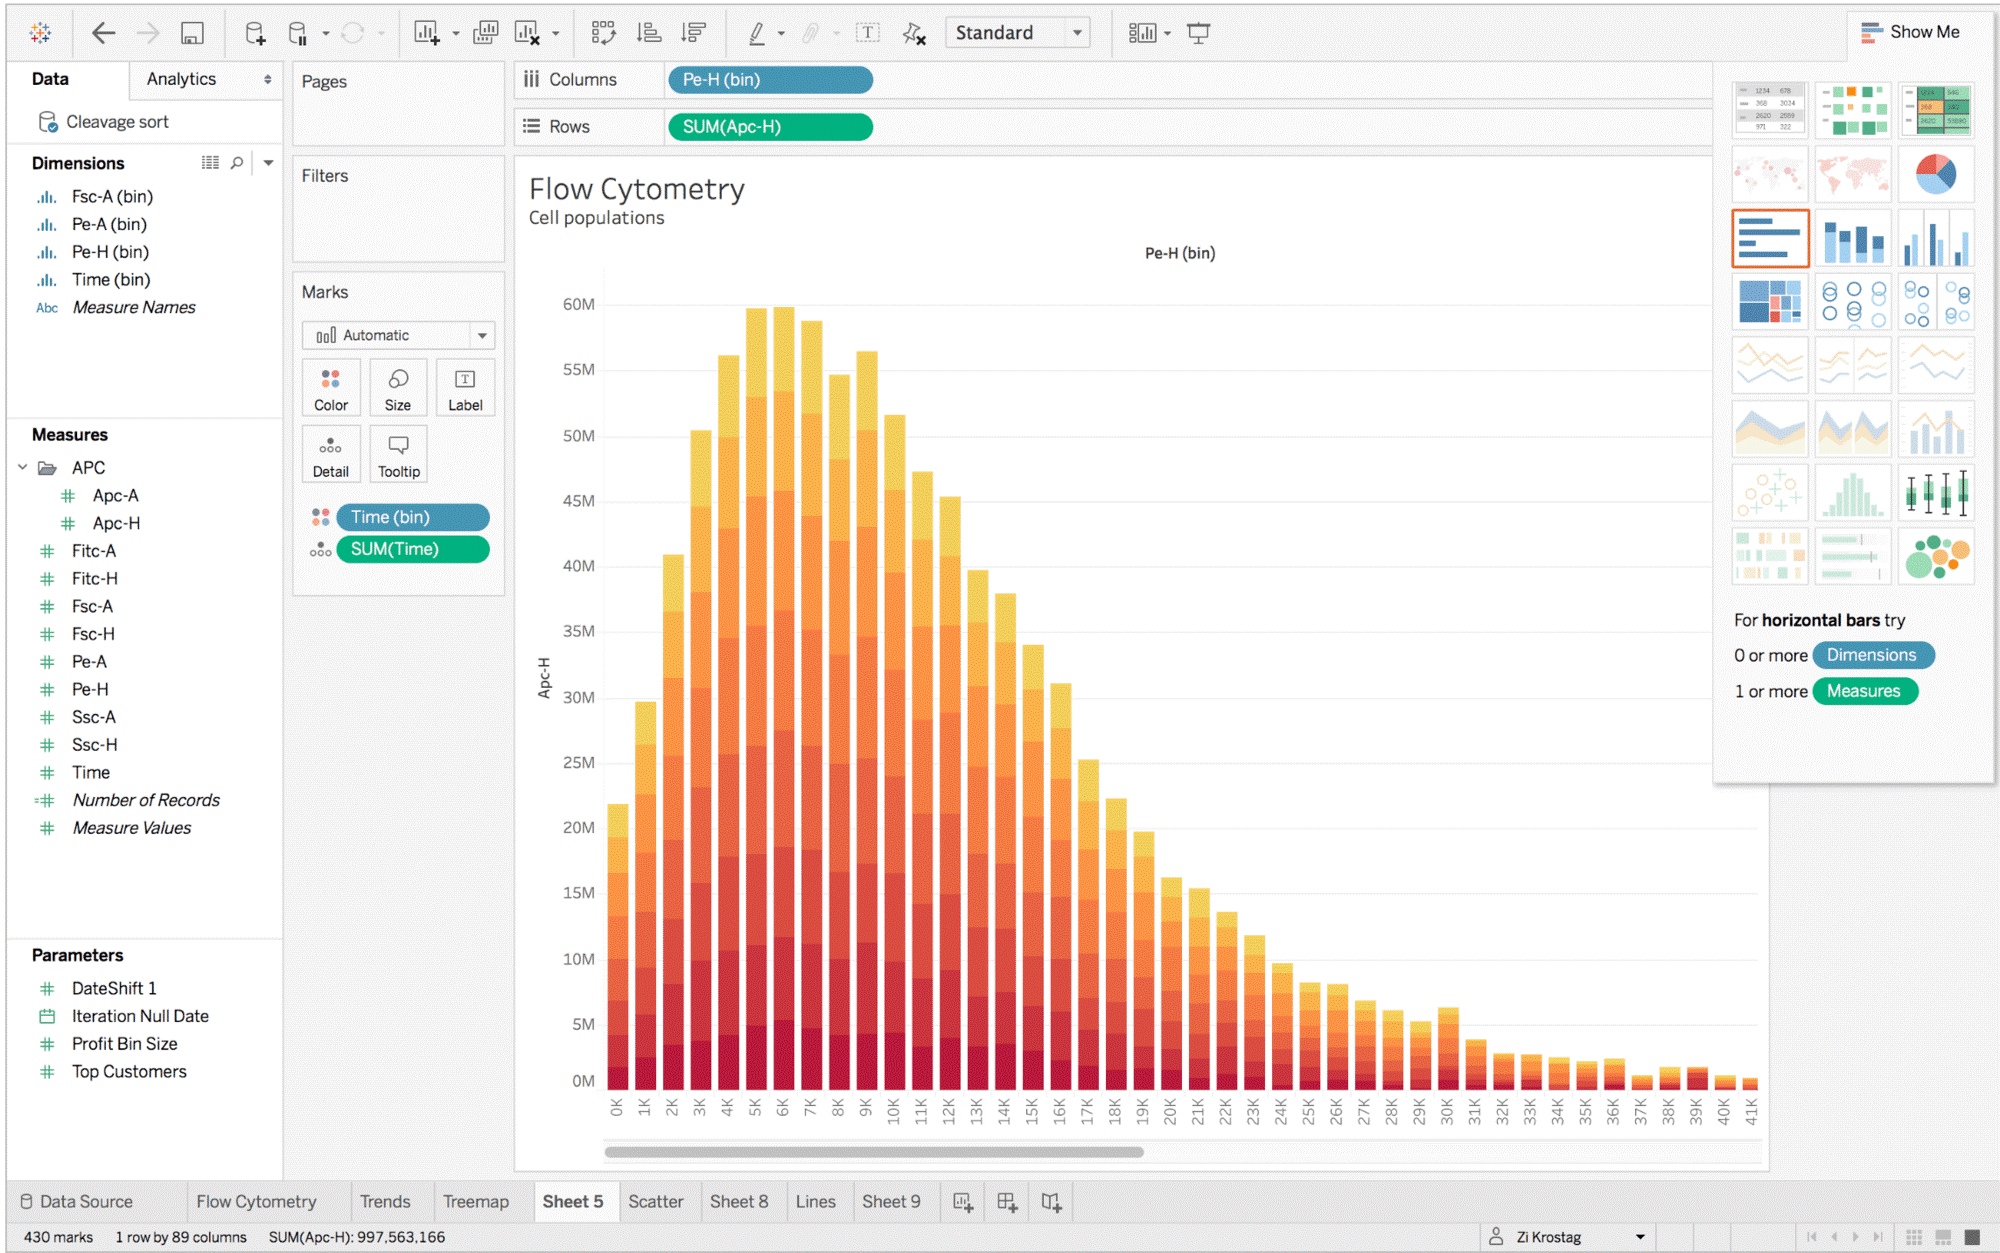Click the SUM(Apc-H) pill on Rows
This screenshot has height=1253, width=2000.
pyautogui.click(x=769, y=127)
